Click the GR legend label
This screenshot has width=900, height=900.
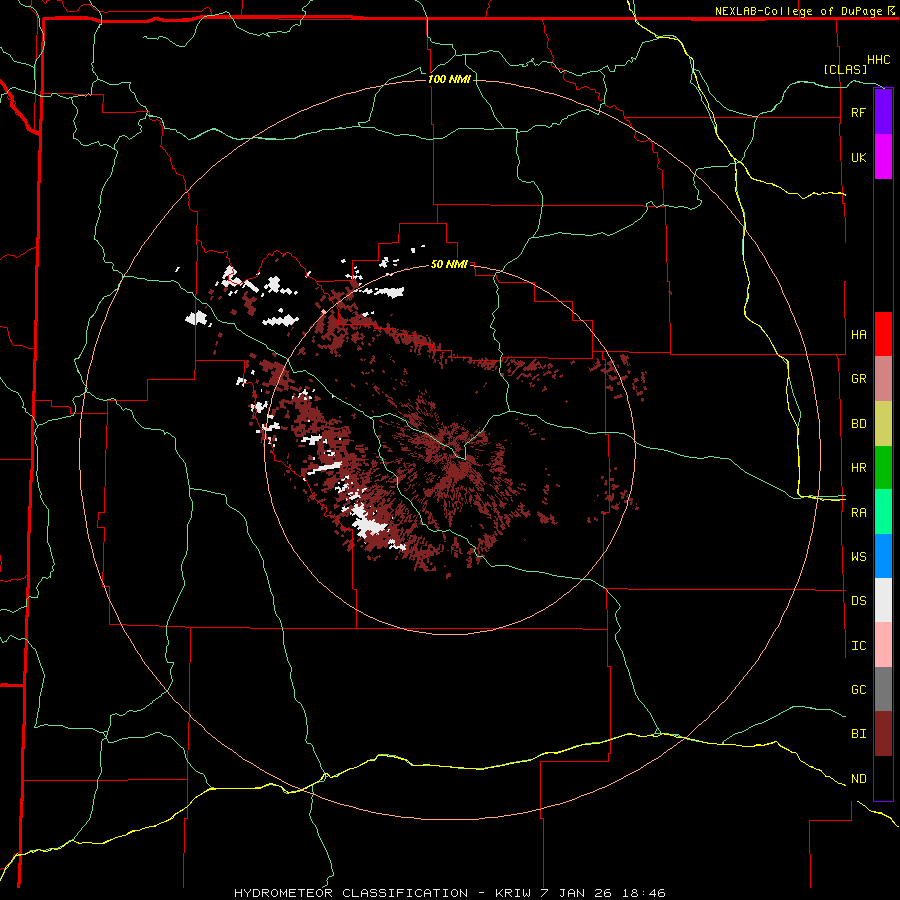pyautogui.click(x=858, y=379)
